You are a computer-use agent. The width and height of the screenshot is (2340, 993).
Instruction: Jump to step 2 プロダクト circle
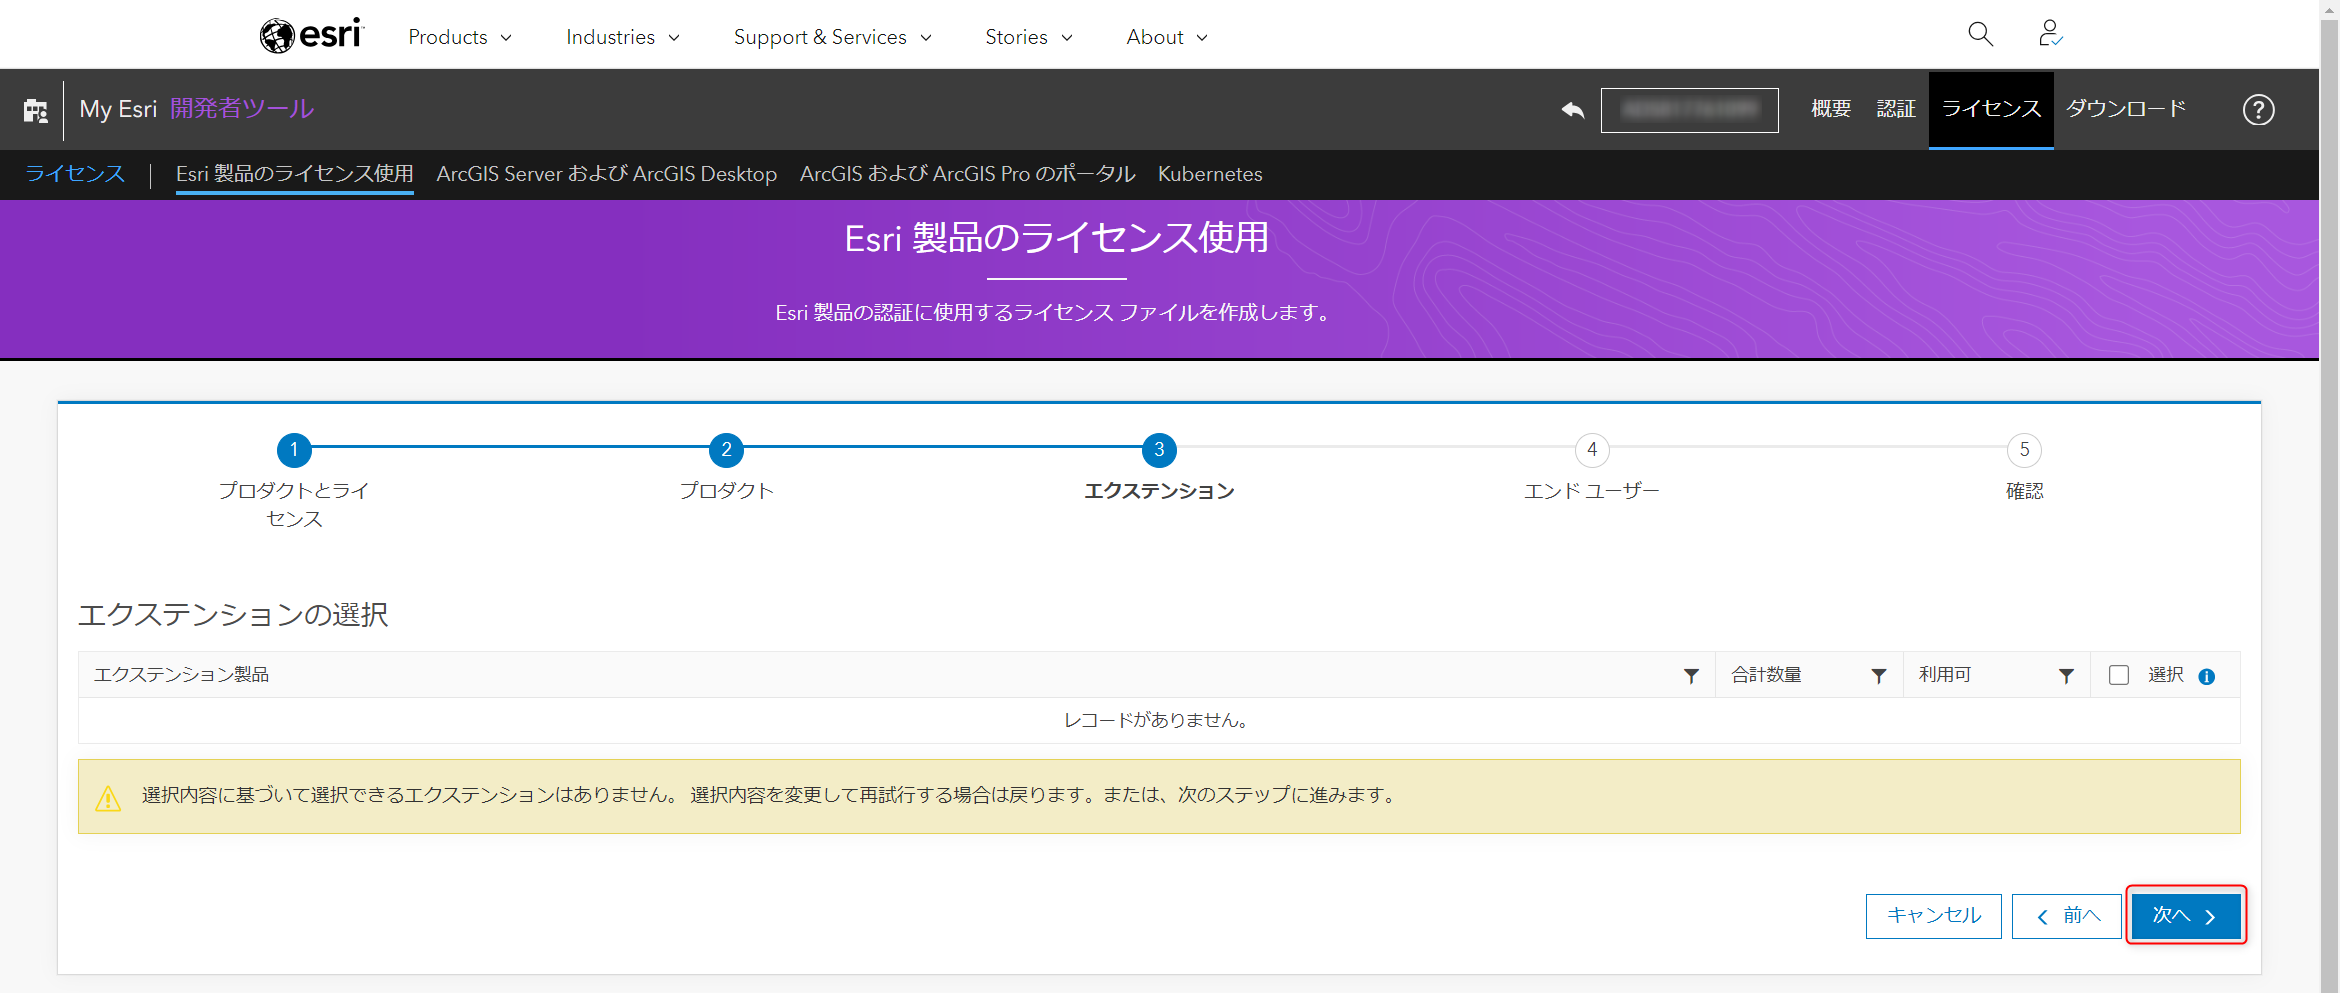click(x=727, y=450)
